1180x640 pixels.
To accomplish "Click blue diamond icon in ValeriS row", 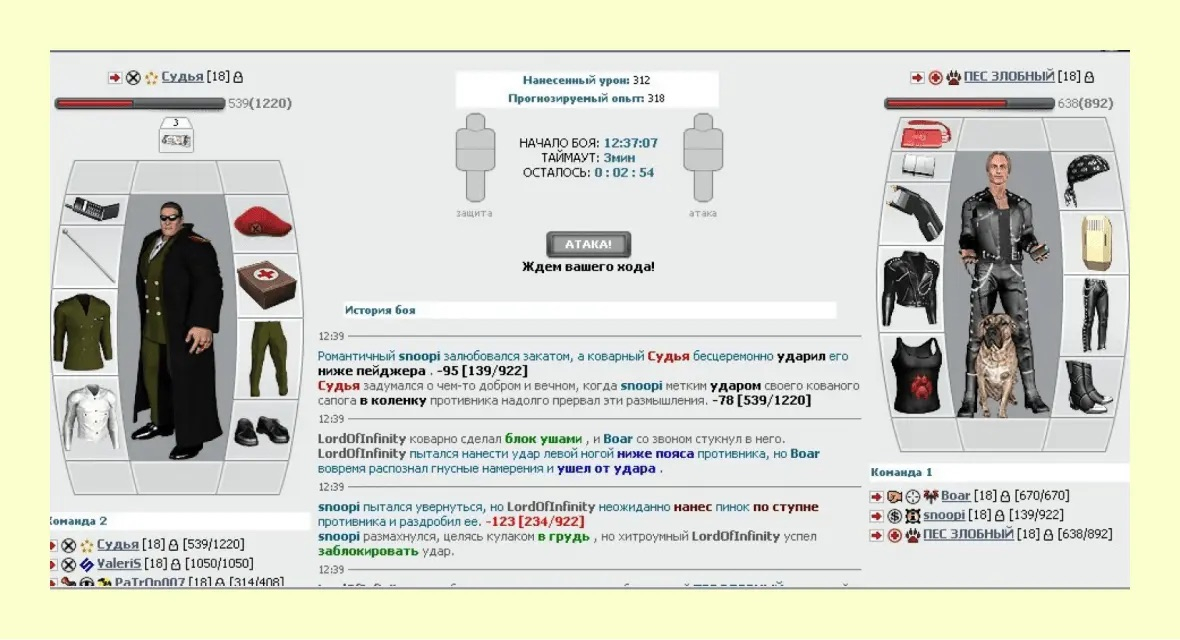I will click(x=87, y=564).
